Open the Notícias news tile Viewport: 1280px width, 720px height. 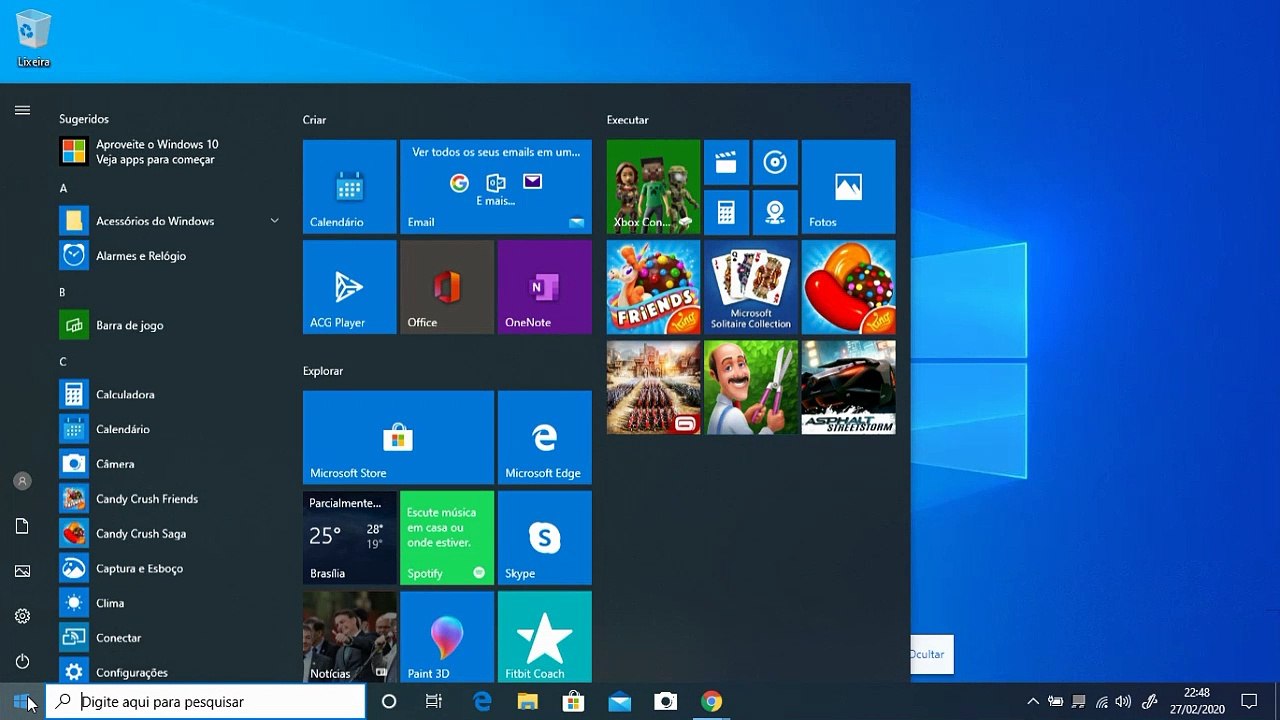pyautogui.click(x=349, y=636)
